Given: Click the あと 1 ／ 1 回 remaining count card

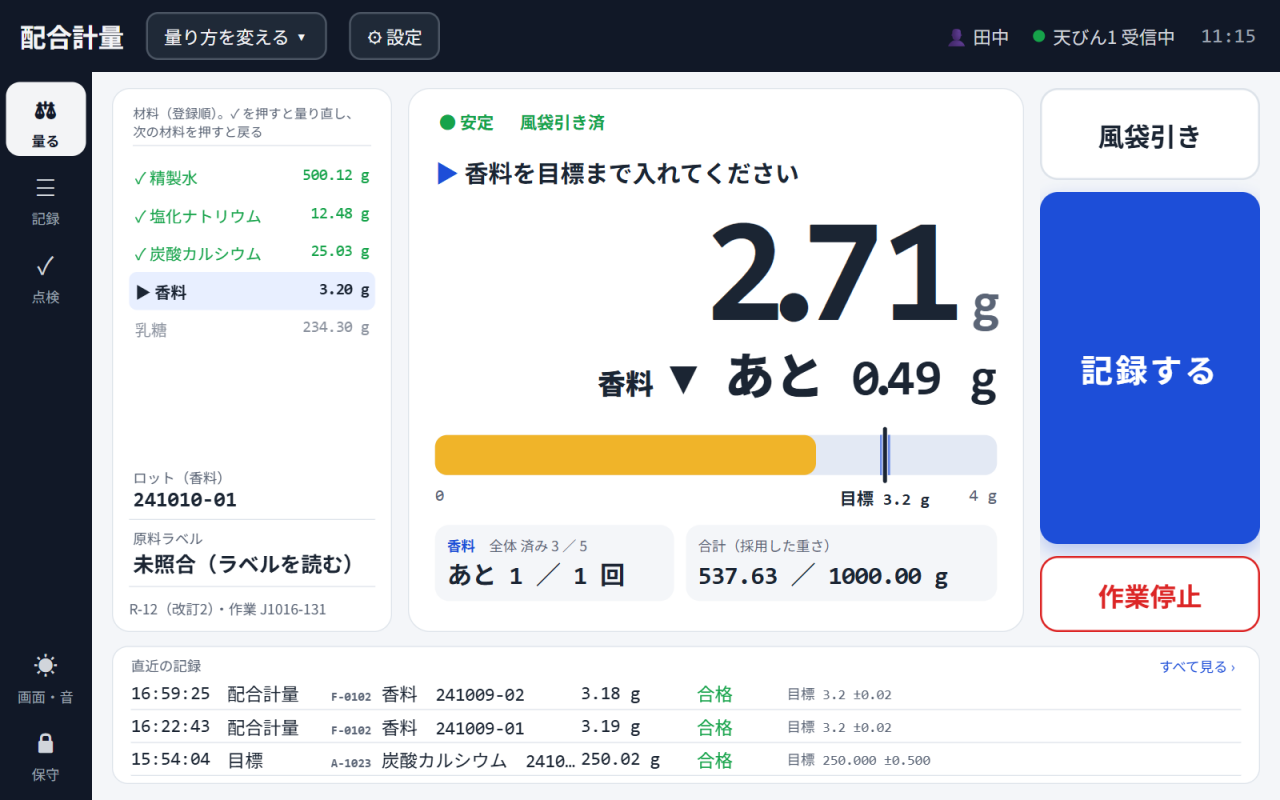Looking at the screenshot, I should click(x=554, y=563).
